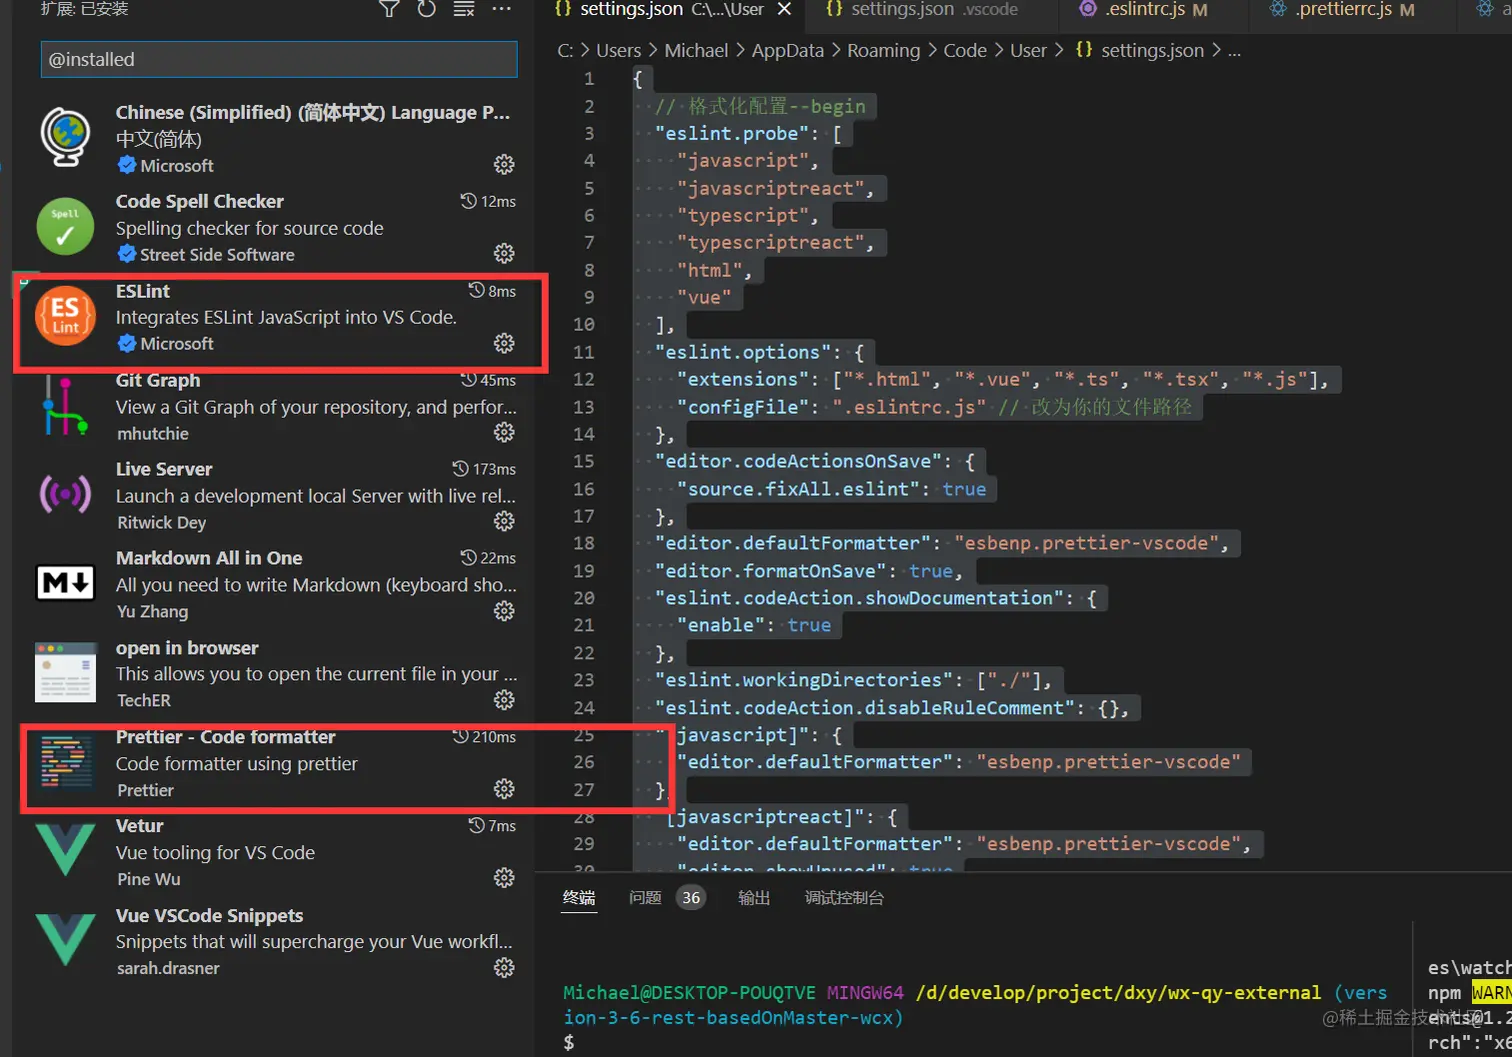Open the extensions filter funnel icon
The image size is (1512, 1057).
tap(389, 9)
